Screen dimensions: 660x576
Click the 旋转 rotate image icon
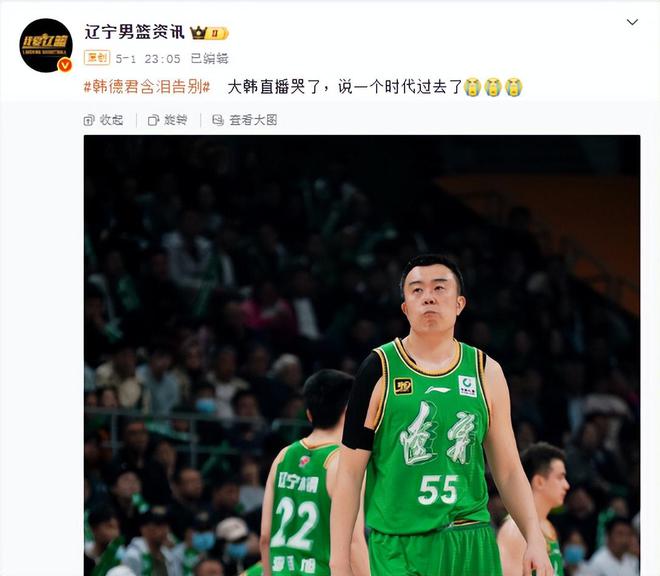click(x=153, y=120)
